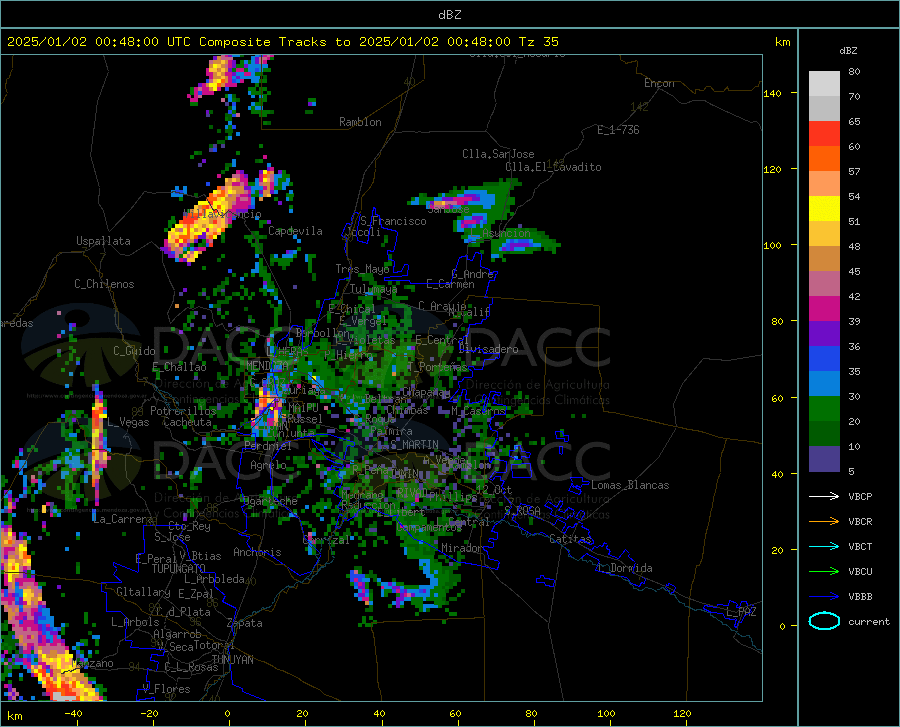Select the purple 39 dBZ legend swatch
Screen dimensions: 900x727
coord(824,334)
